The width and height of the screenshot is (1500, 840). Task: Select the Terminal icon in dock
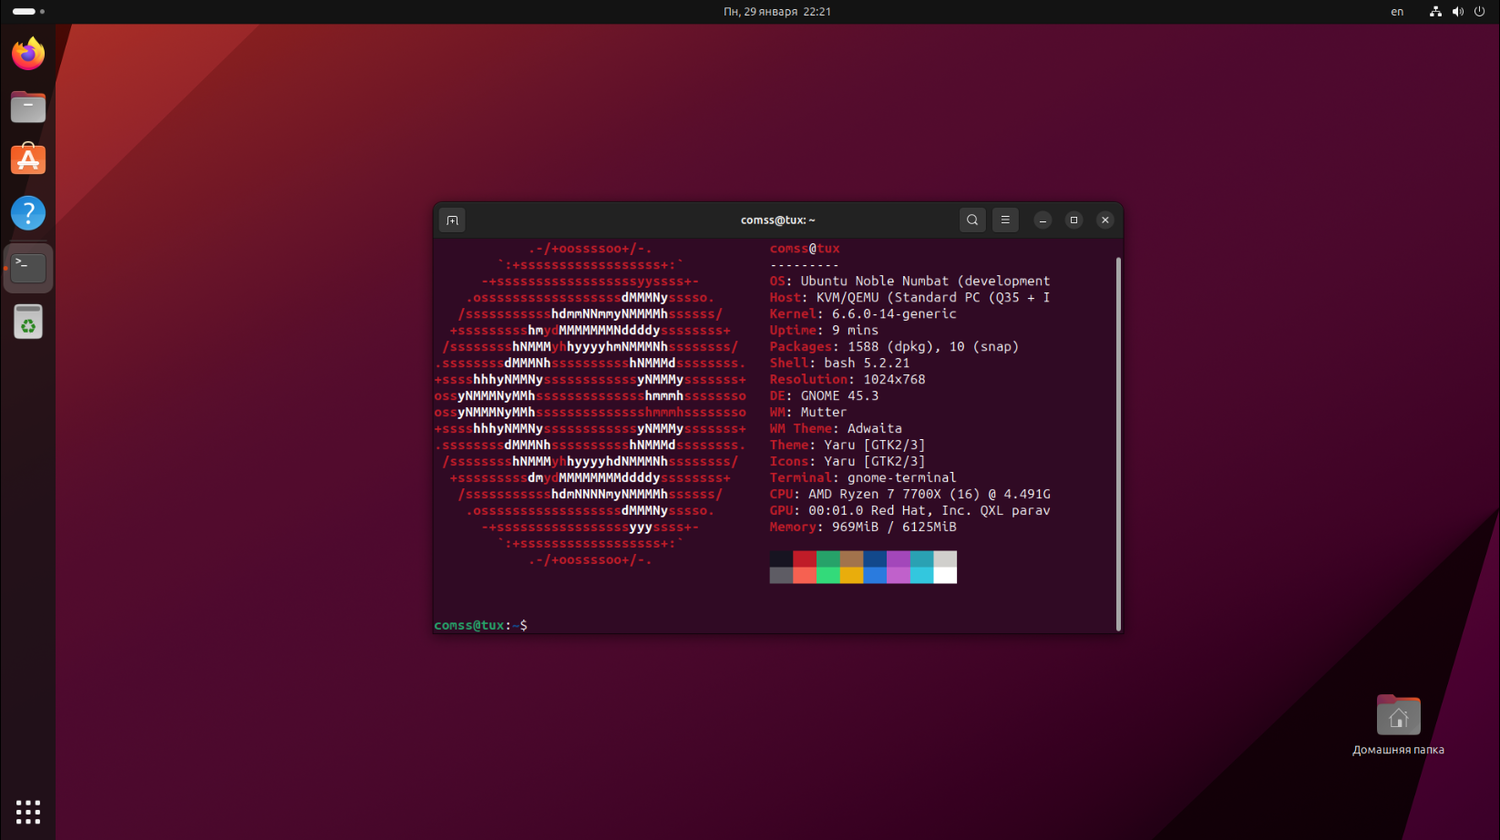[28, 267]
